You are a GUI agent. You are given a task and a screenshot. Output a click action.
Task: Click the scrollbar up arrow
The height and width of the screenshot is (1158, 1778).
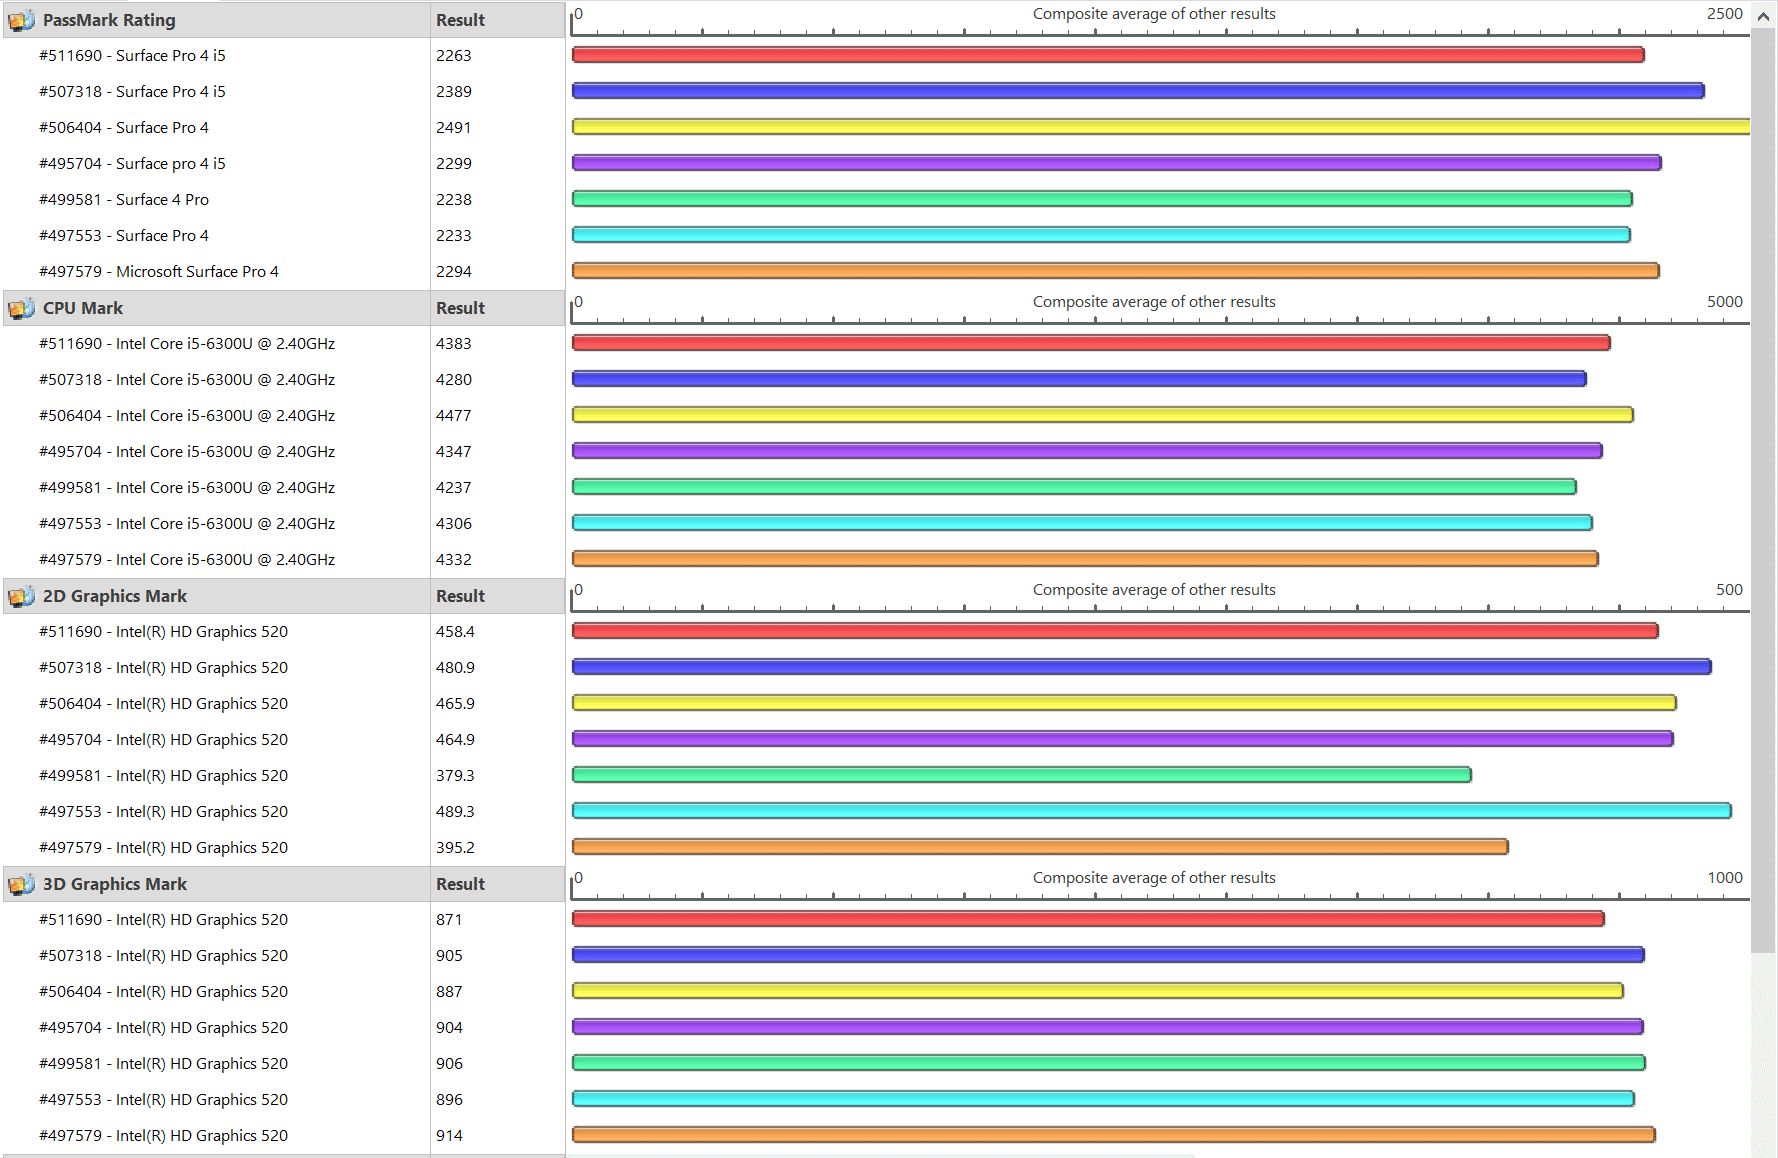[1764, 16]
